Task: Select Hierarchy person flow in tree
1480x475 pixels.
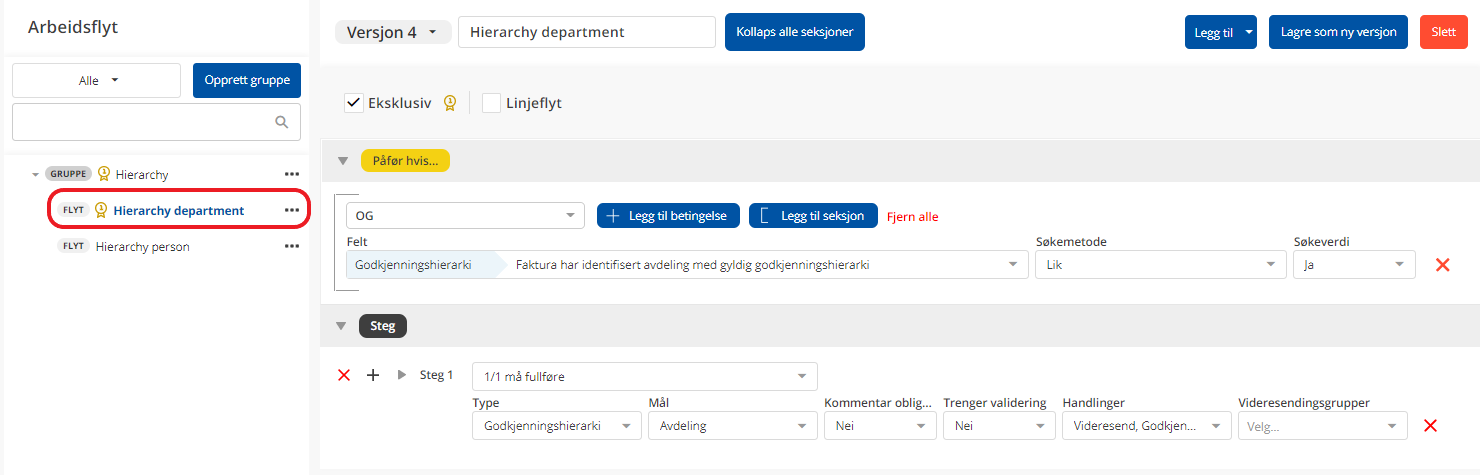Action: point(142,246)
